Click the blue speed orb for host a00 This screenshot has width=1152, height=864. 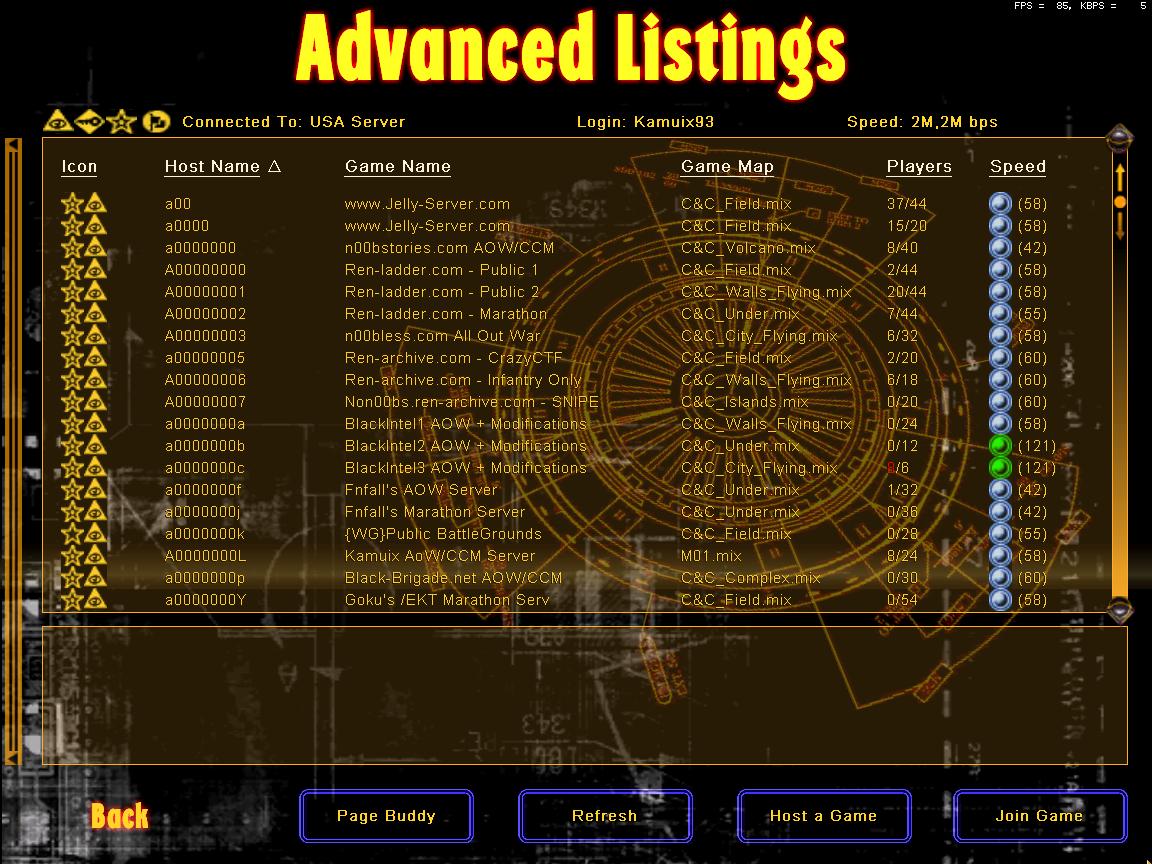point(1000,204)
